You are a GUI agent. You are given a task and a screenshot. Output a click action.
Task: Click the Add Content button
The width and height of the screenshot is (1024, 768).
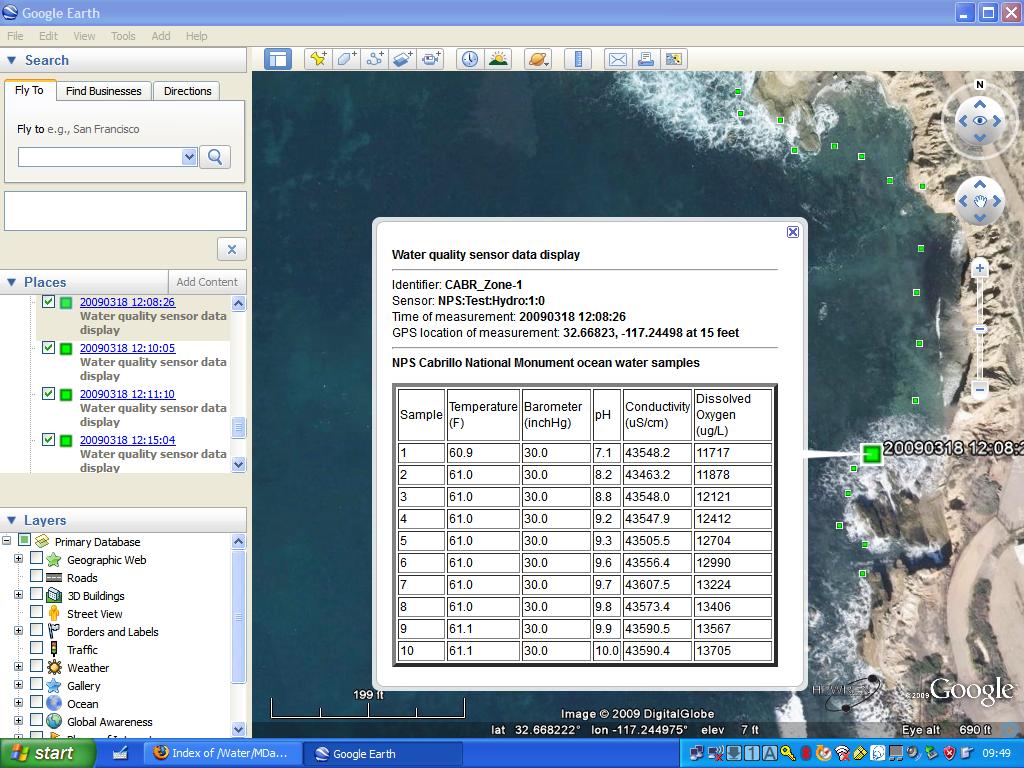click(207, 282)
